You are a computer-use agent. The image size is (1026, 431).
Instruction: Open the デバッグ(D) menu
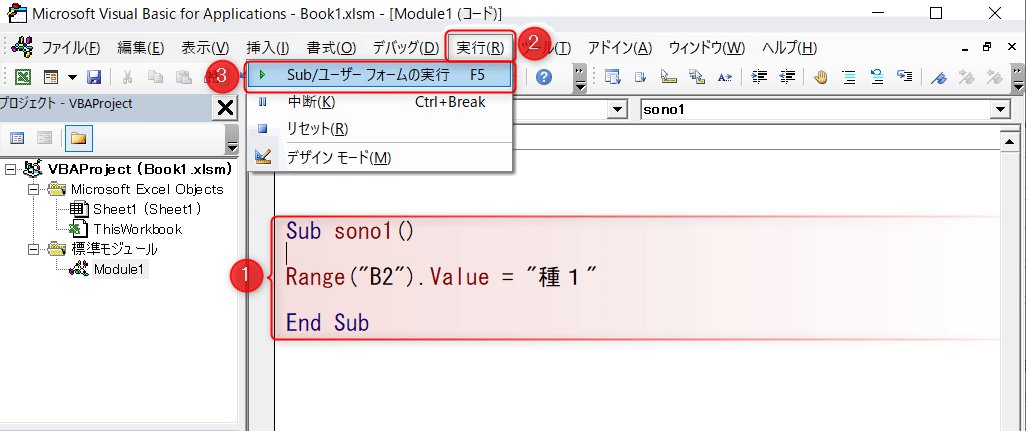(406, 48)
